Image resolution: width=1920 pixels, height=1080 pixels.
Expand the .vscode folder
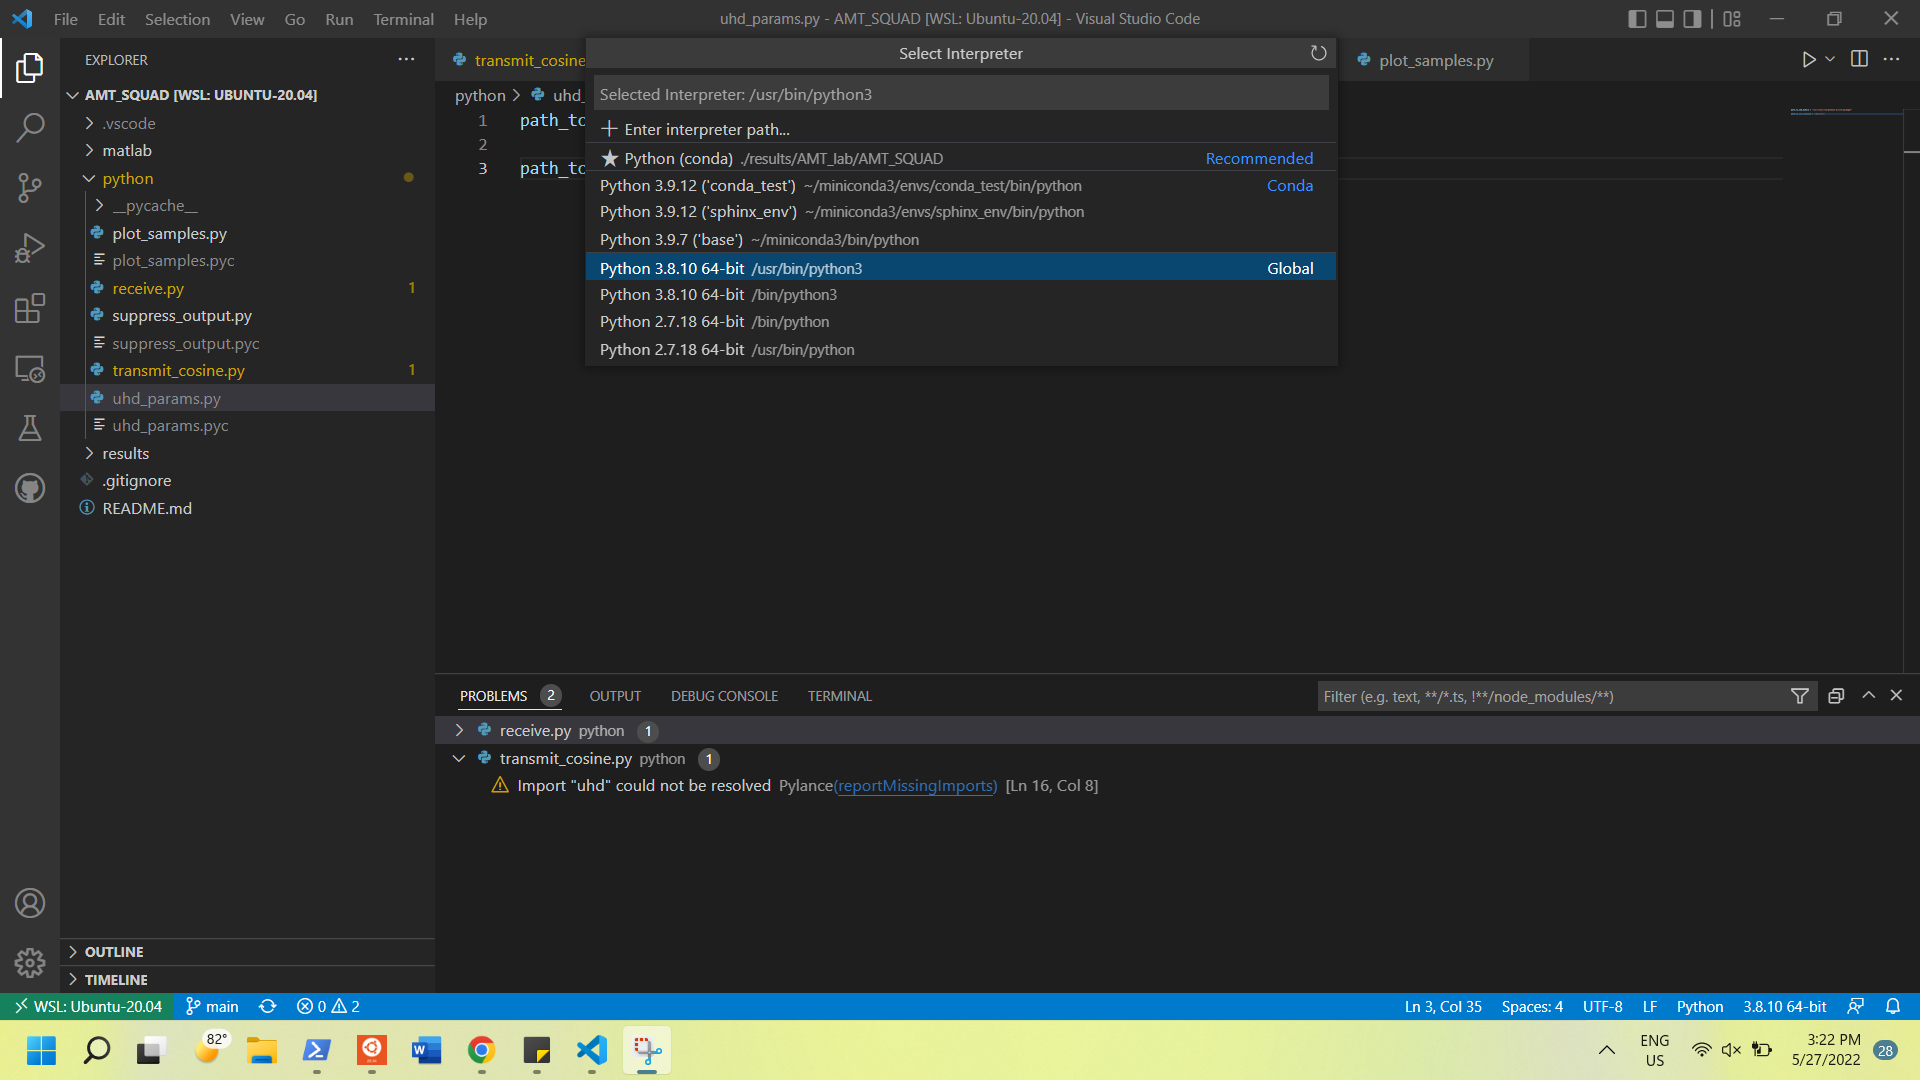(x=129, y=123)
